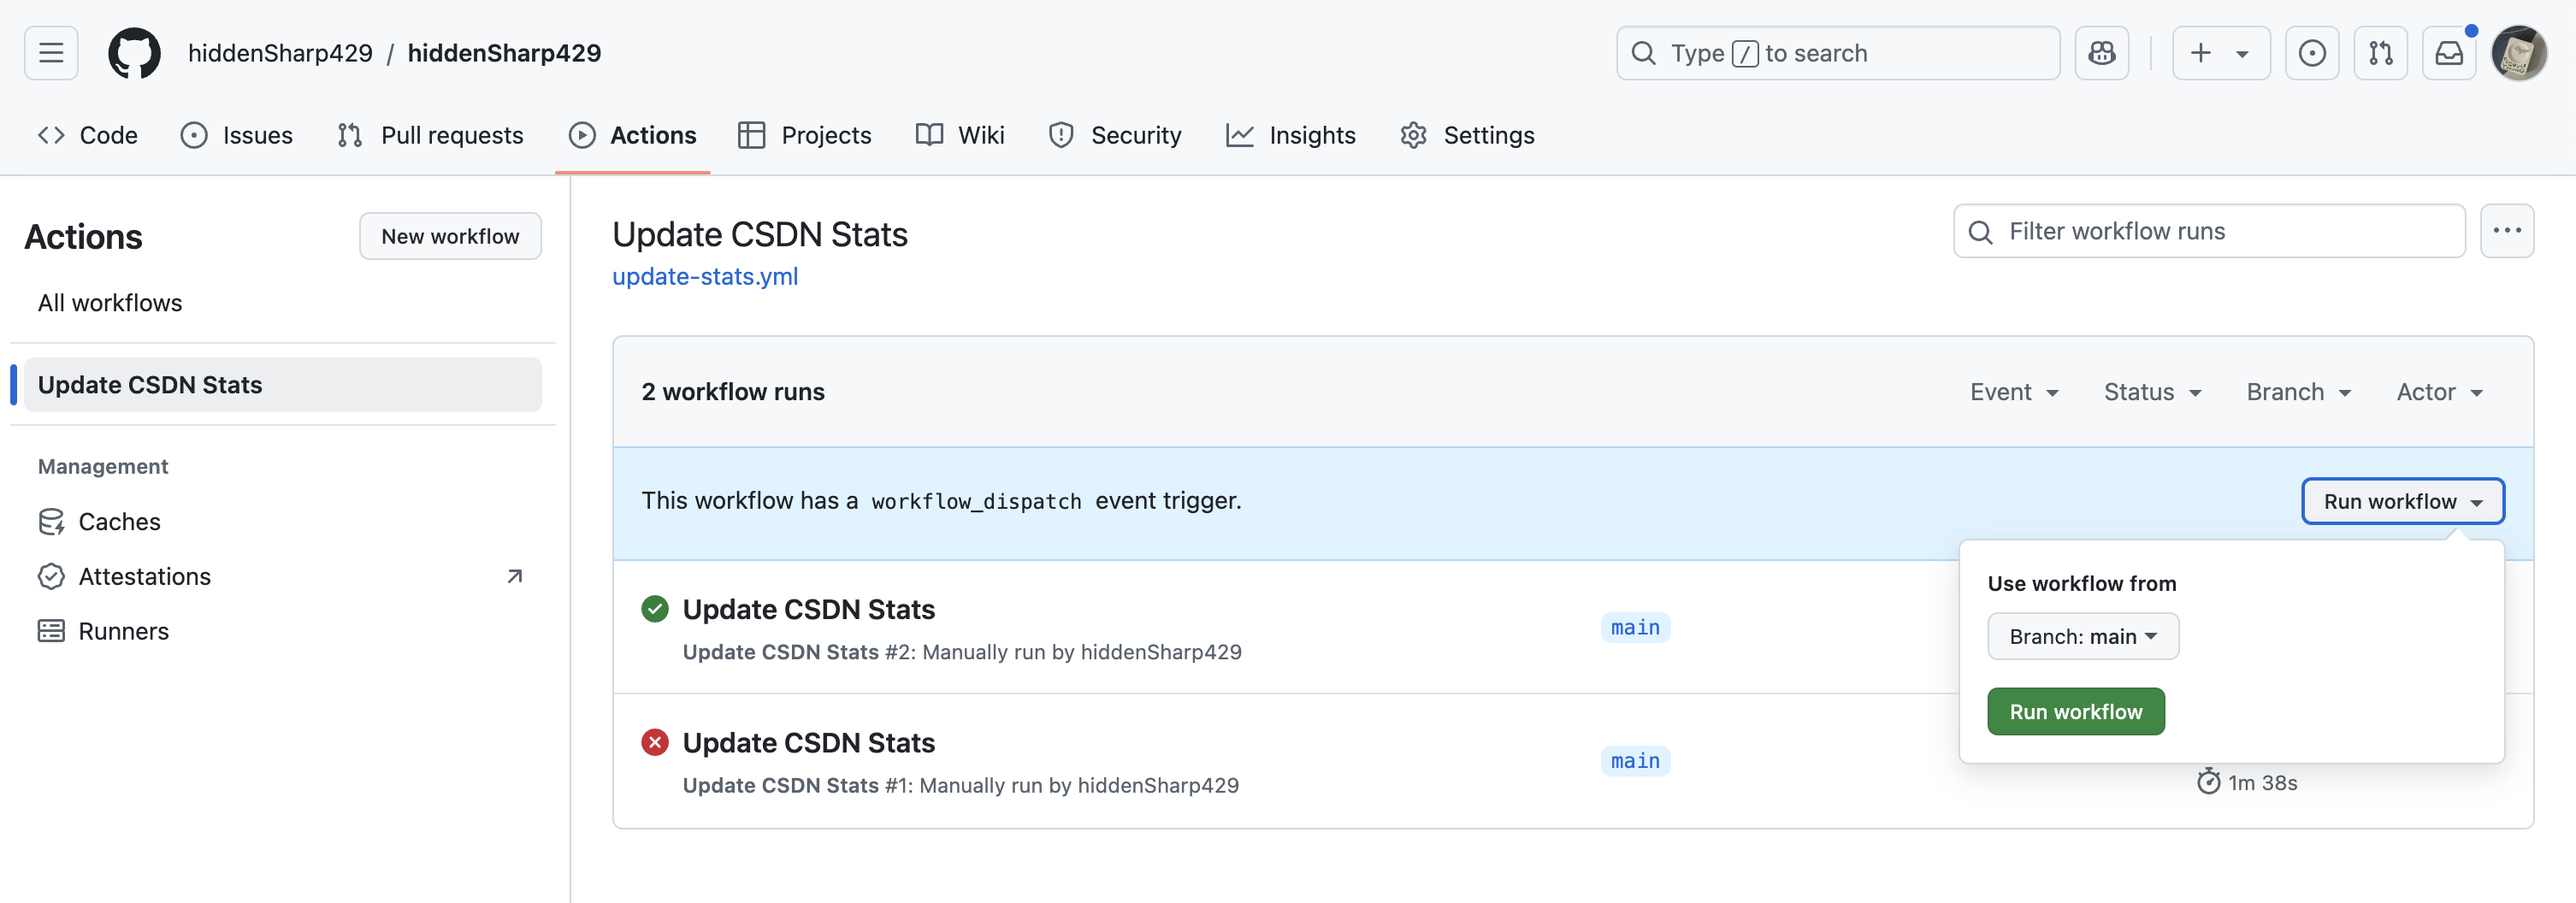Expand the Event filter dropdown

tap(2014, 392)
